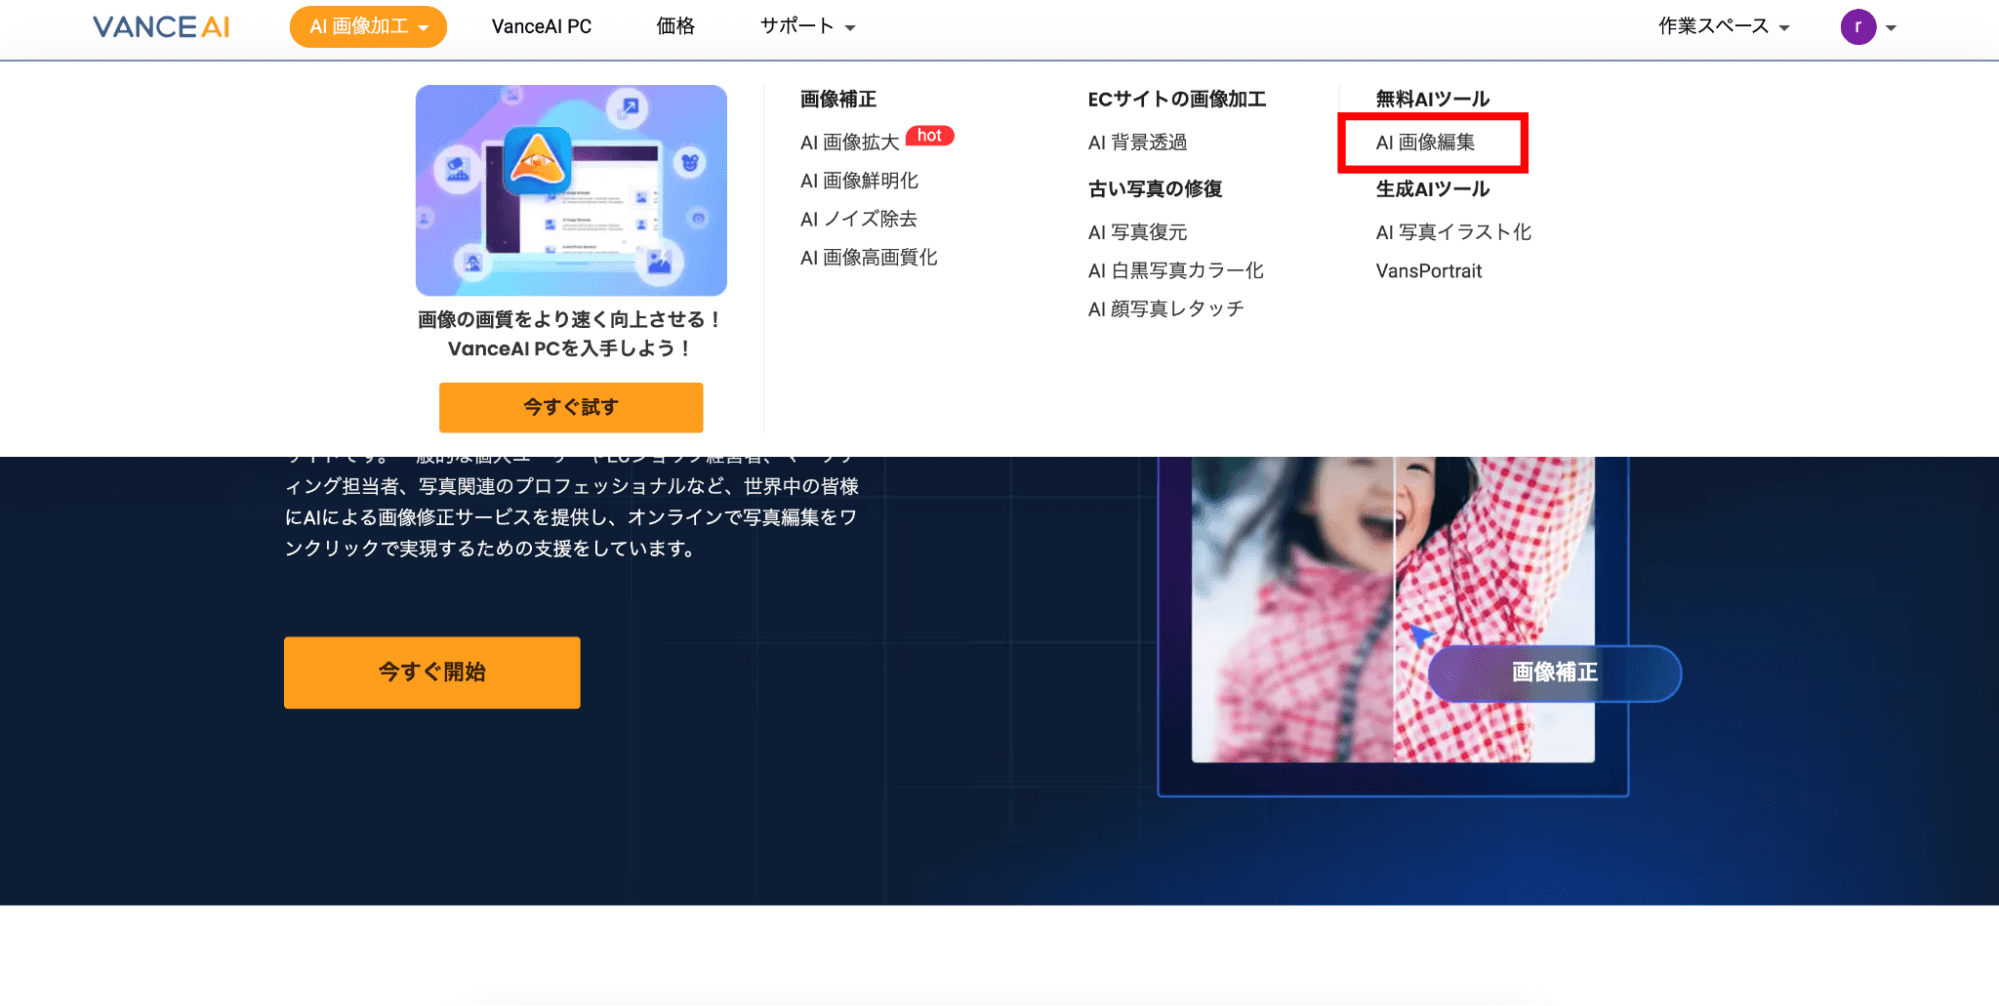The width and height of the screenshot is (1999, 1006).
Task: Select AI 背景透過 tool
Action: (x=1137, y=143)
